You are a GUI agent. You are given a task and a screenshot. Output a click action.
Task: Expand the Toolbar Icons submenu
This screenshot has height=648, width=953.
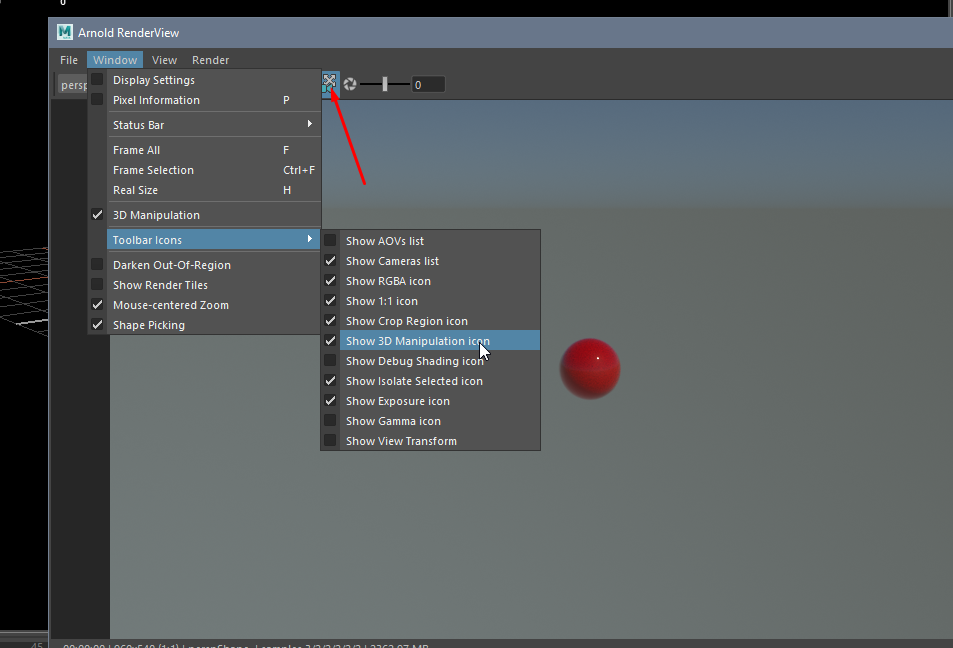(x=204, y=240)
